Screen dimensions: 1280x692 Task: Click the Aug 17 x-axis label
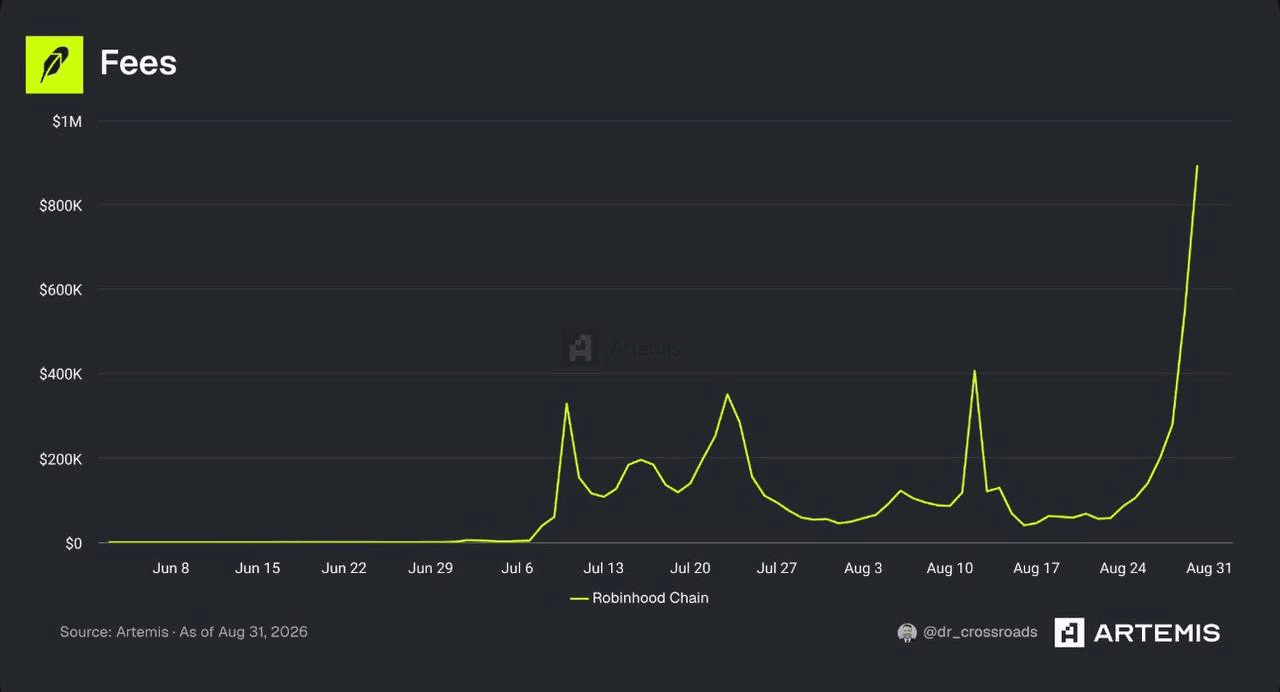tap(1036, 568)
